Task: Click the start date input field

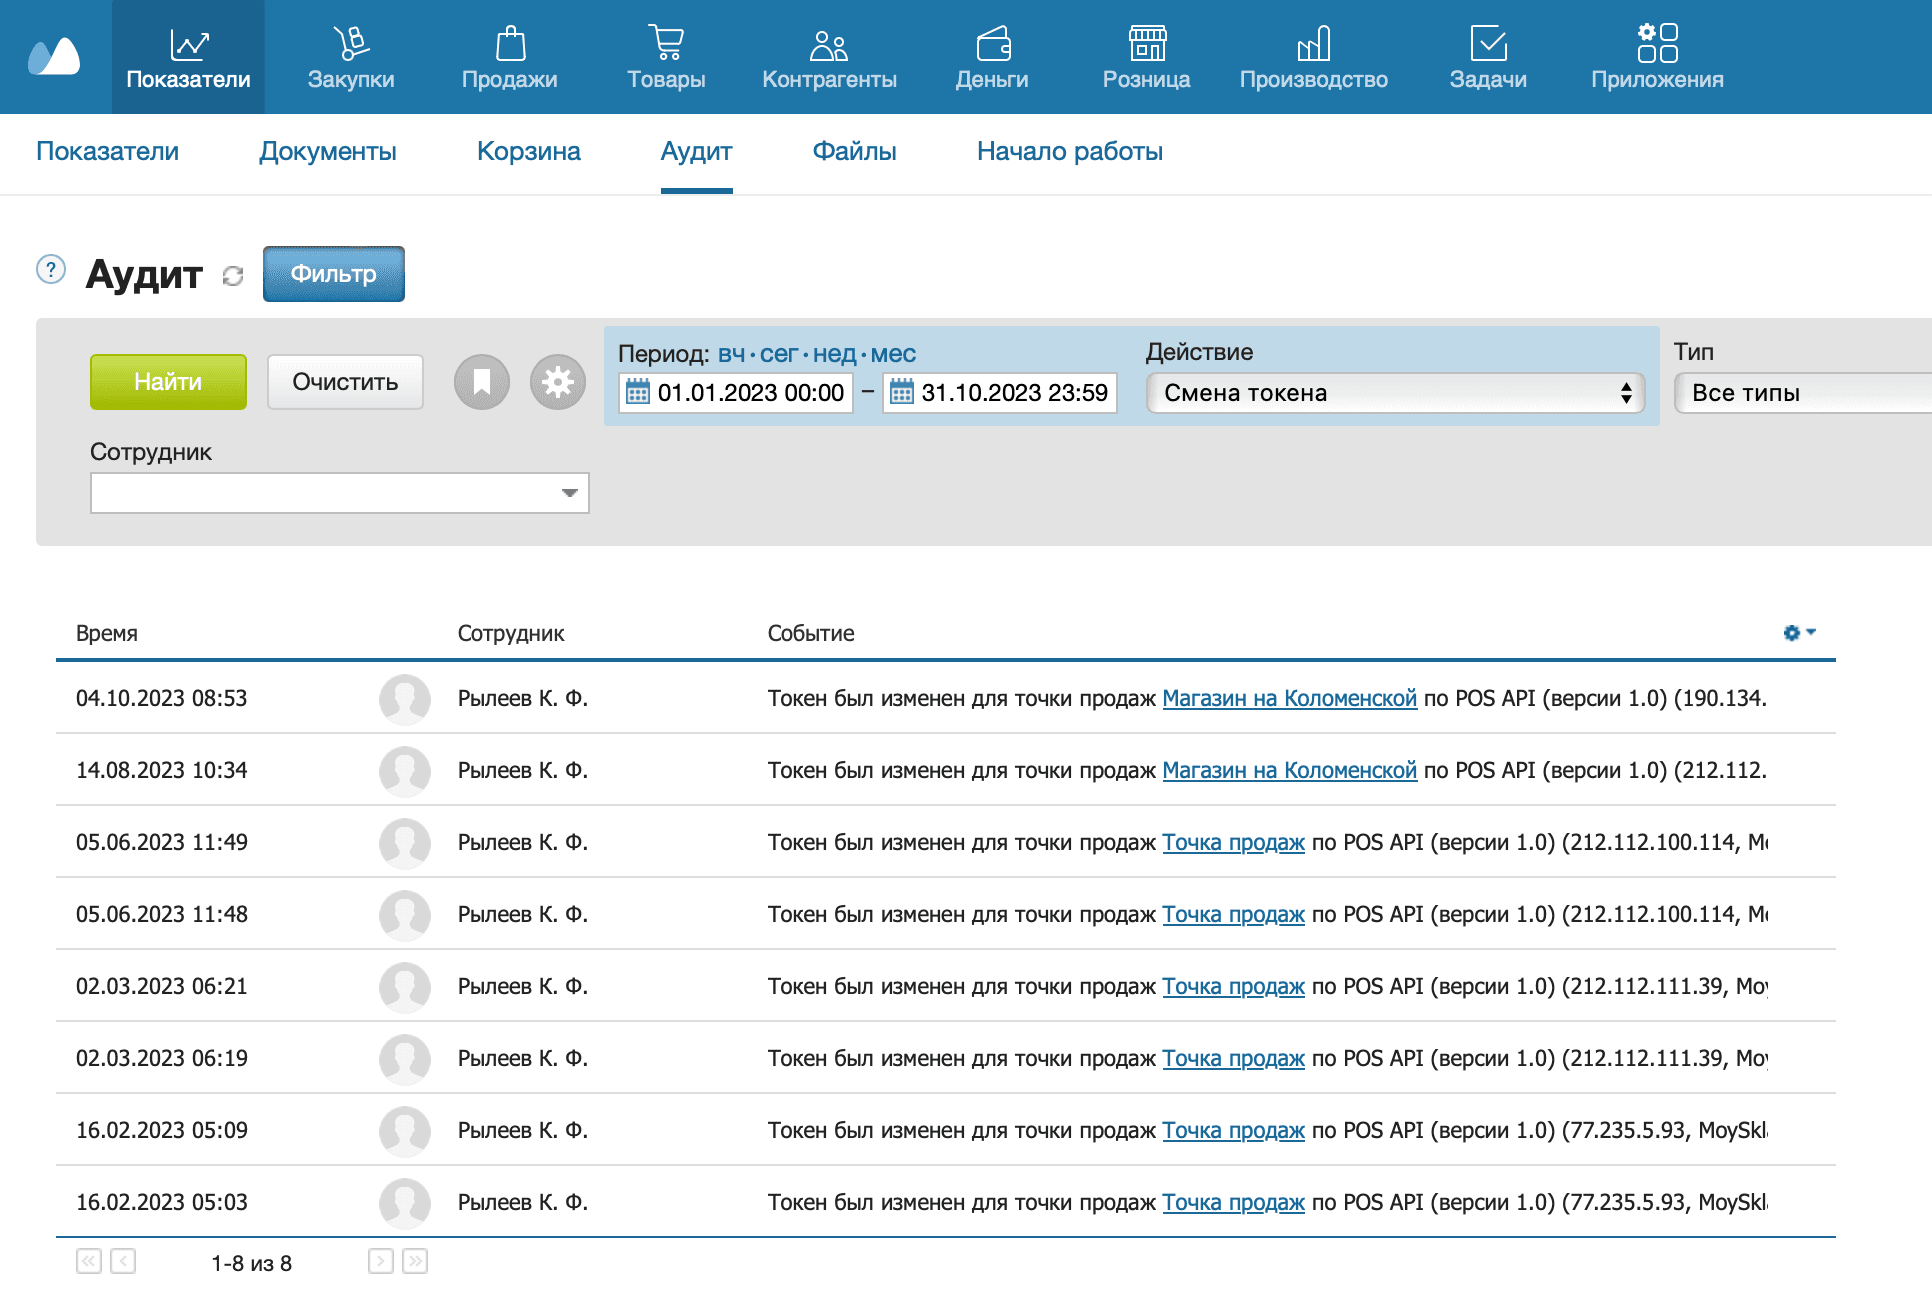Action: pyautogui.click(x=750, y=392)
